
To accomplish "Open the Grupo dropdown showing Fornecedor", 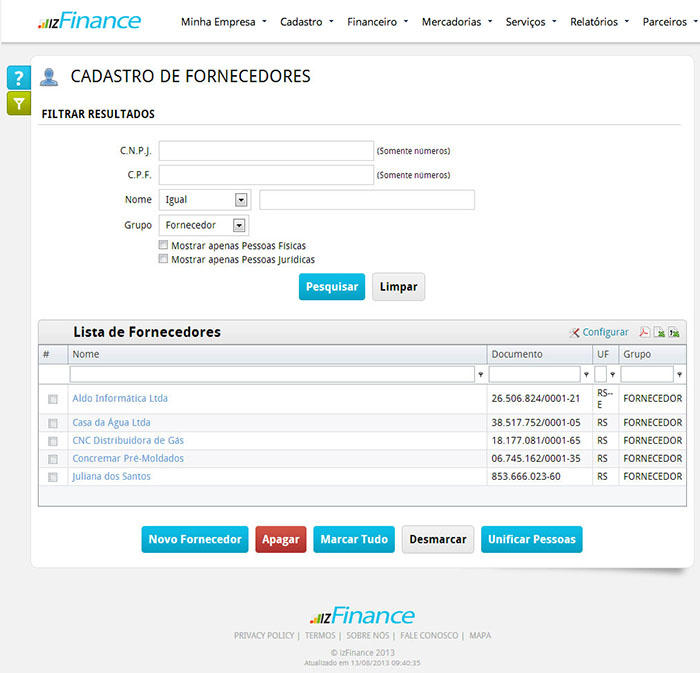I will (x=204, y=225).
